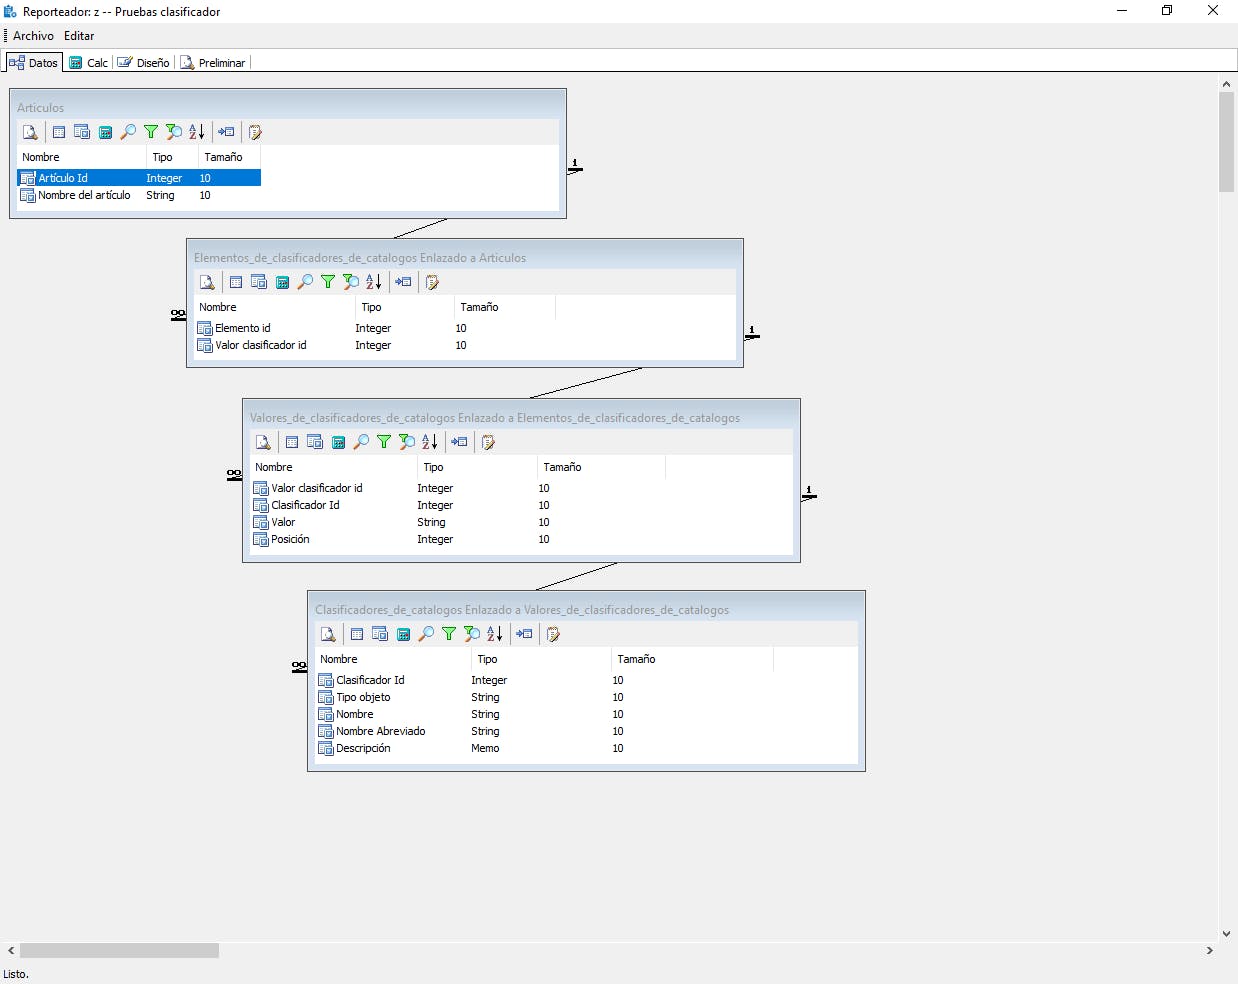Image resolution: width=1238 pixels, height=984 pixels.
Task: Switch to the Calc tab
Action: [88, 62]
